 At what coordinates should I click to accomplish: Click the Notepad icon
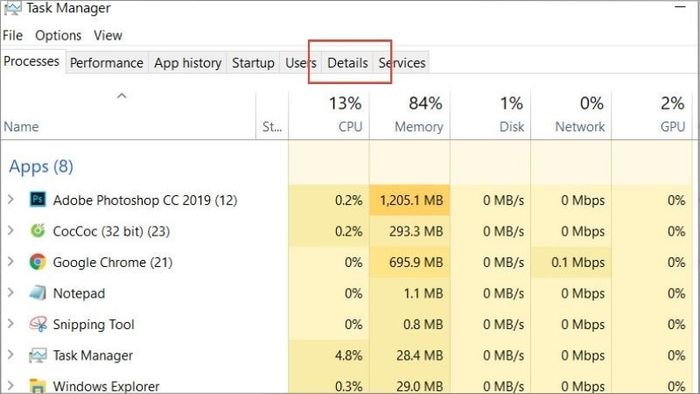38,293
